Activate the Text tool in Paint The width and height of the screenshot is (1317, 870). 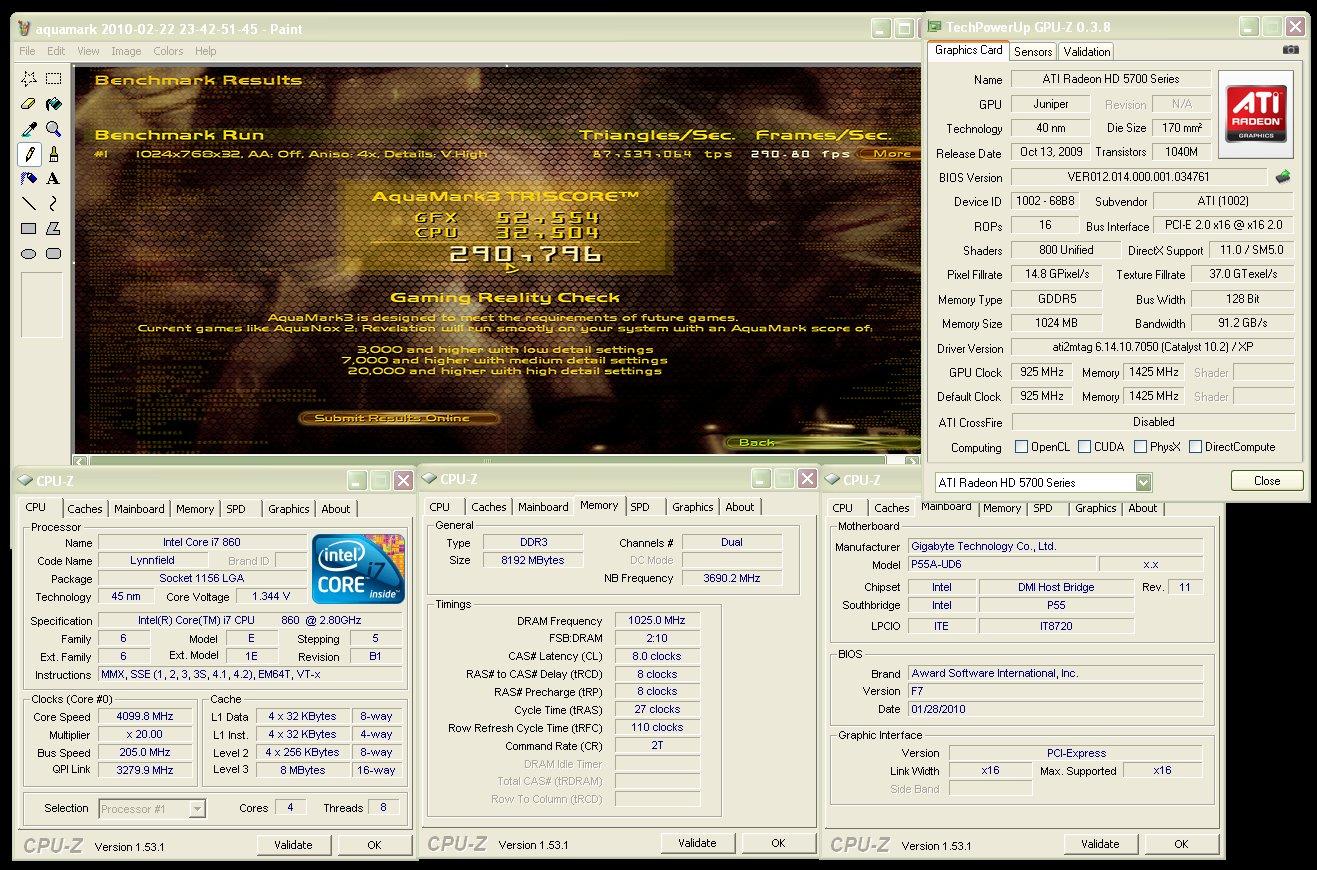[54, 179]
